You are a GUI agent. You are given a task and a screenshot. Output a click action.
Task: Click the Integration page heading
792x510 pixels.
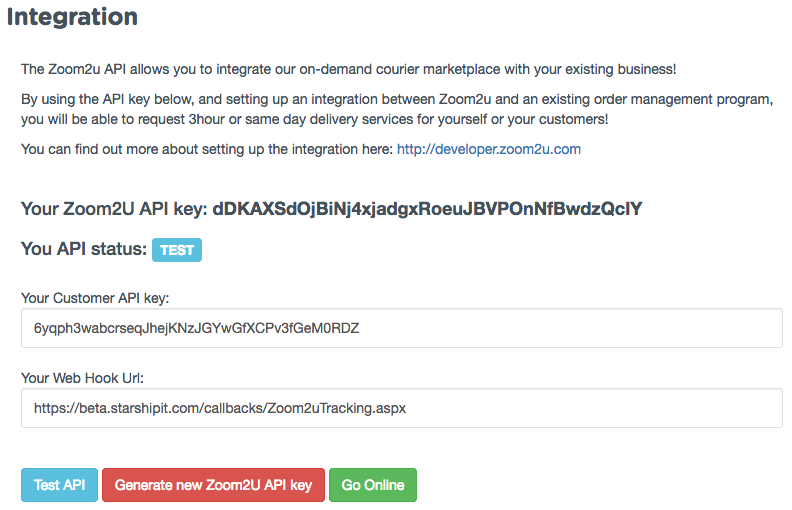[72, 17]
